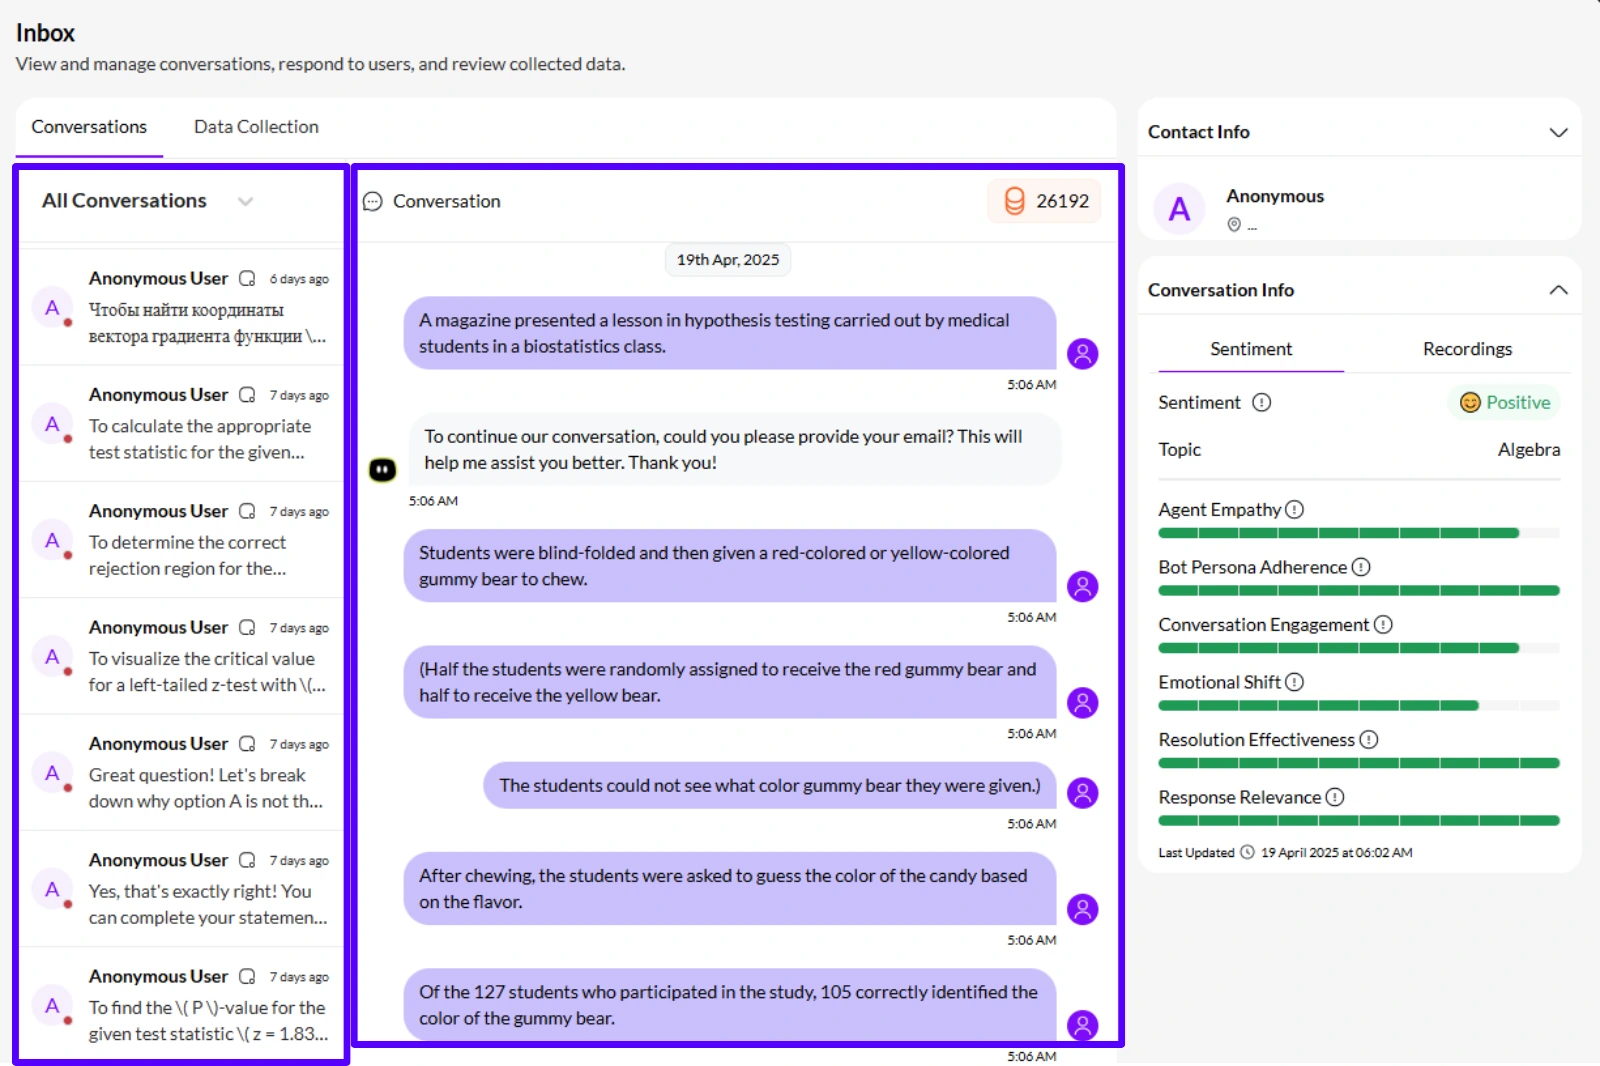This screenshot has width=1600, height=1066.
Task: Click the 'Of the 127 students' message bubble
Action: pyautogui.click(x=730, y=1005)
